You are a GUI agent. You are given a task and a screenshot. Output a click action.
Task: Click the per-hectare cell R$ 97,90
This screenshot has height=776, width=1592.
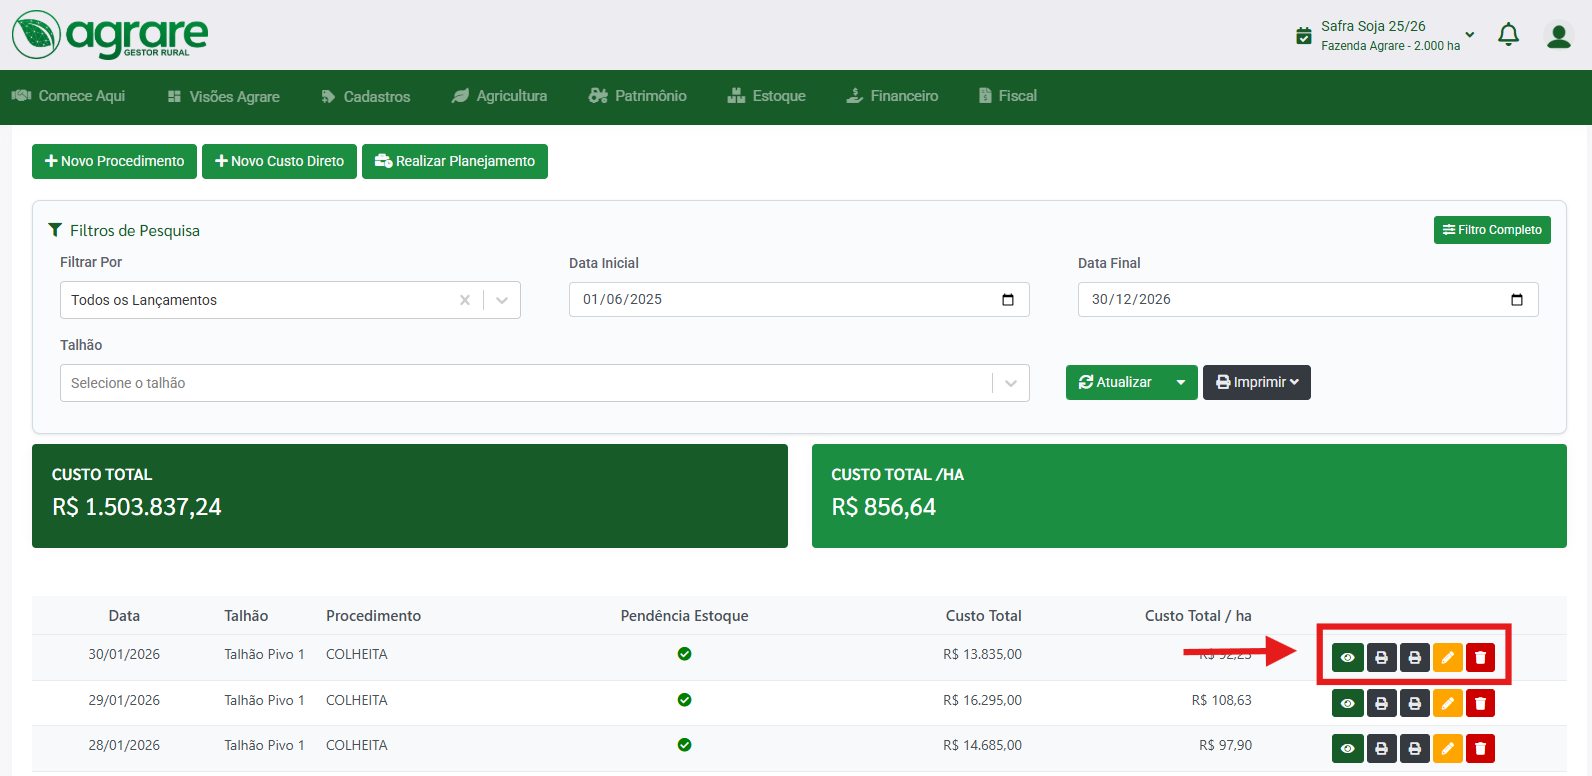[1225, 745]
